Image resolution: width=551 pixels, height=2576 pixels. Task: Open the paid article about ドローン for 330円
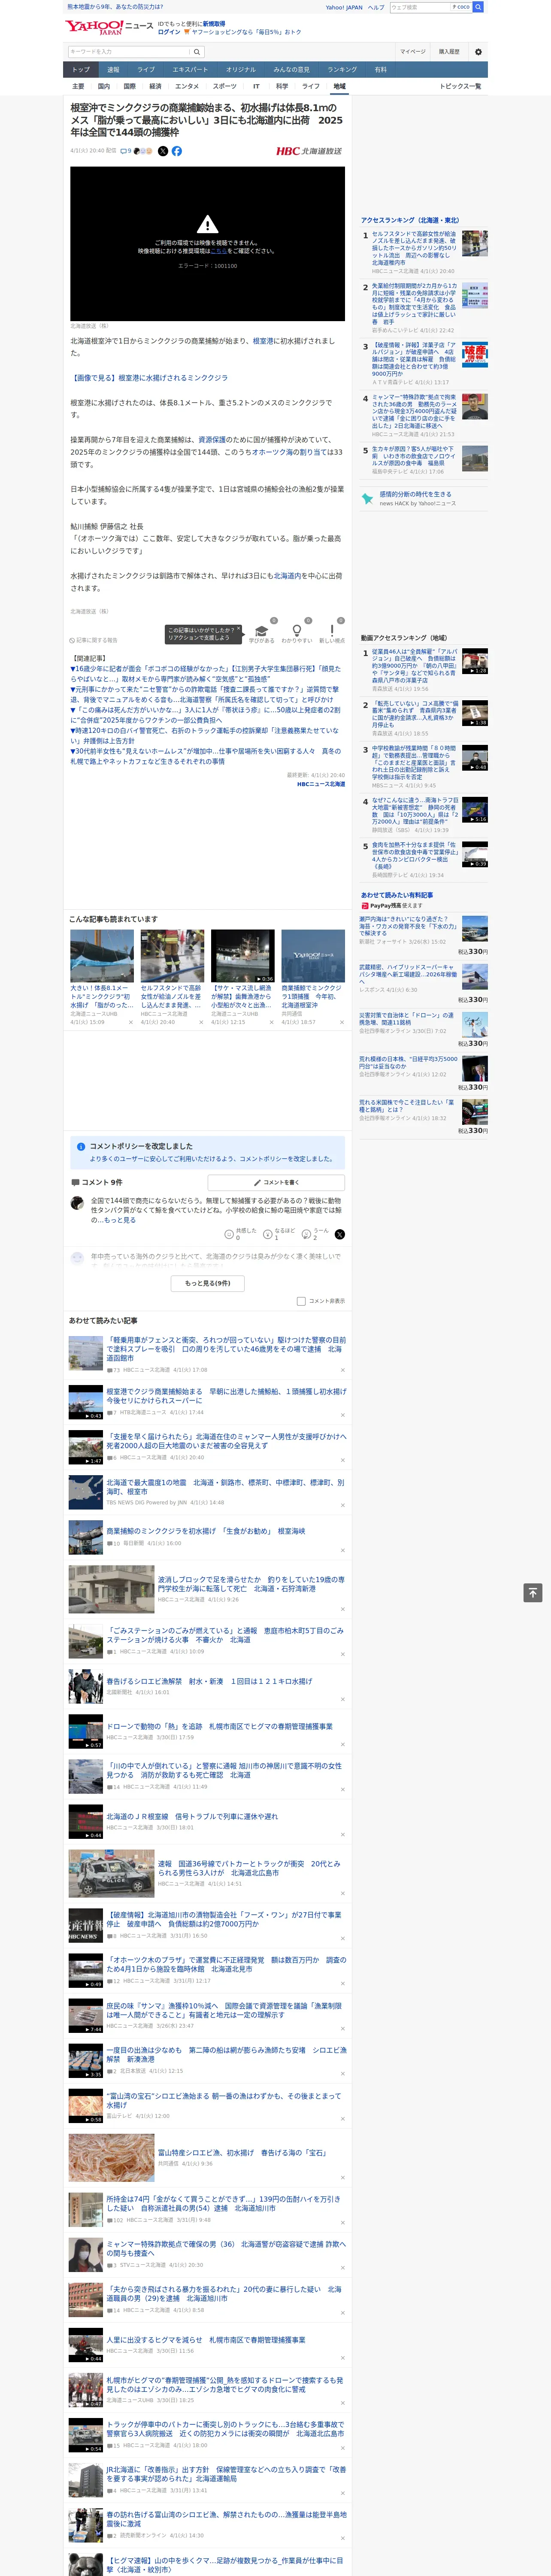point(406,1019)
